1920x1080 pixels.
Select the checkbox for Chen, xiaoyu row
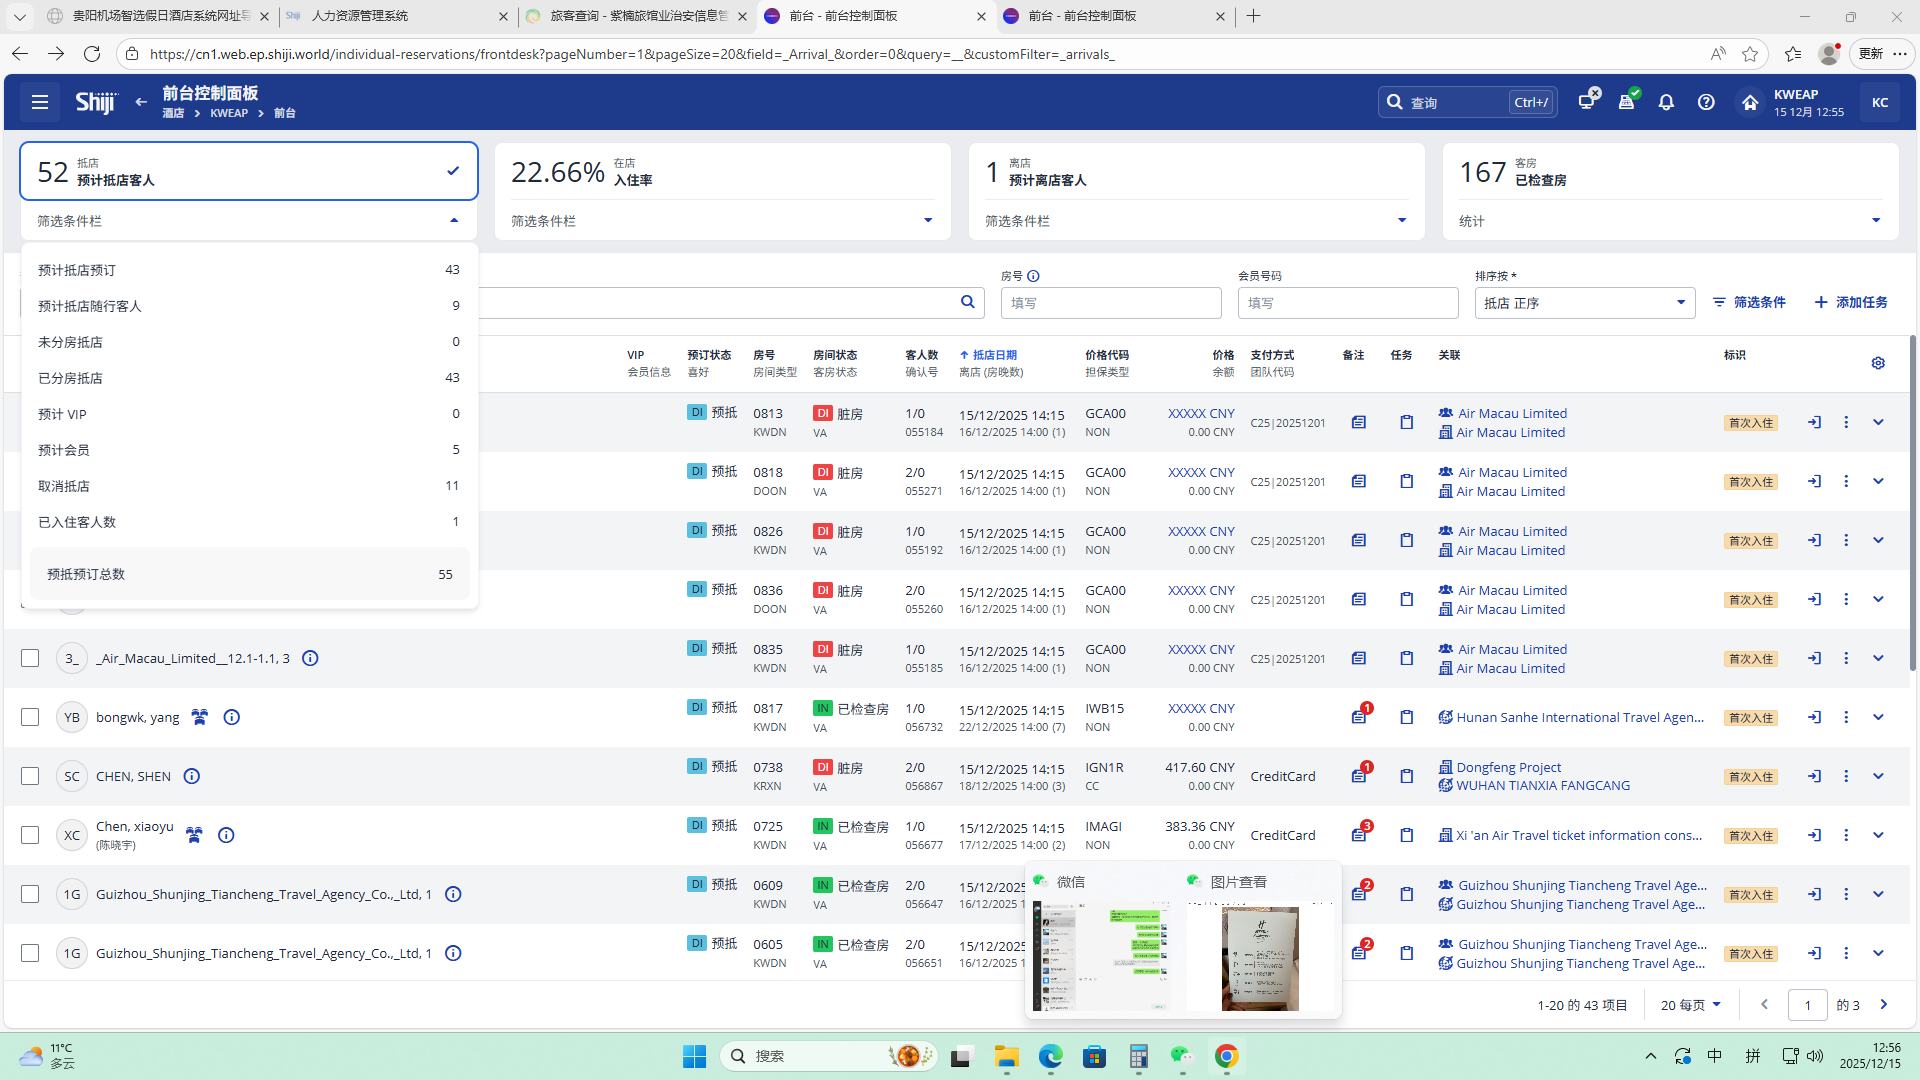click(x=30, y=835)
